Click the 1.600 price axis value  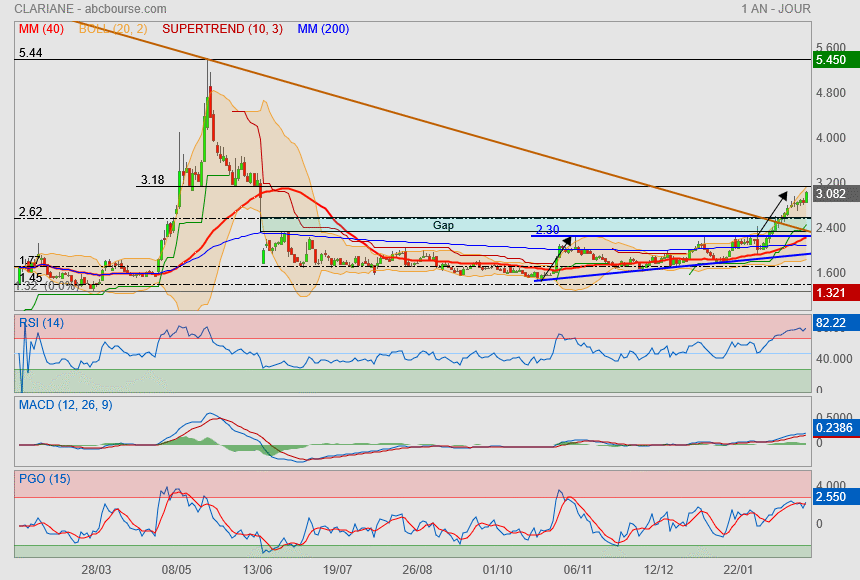[831, 273]
